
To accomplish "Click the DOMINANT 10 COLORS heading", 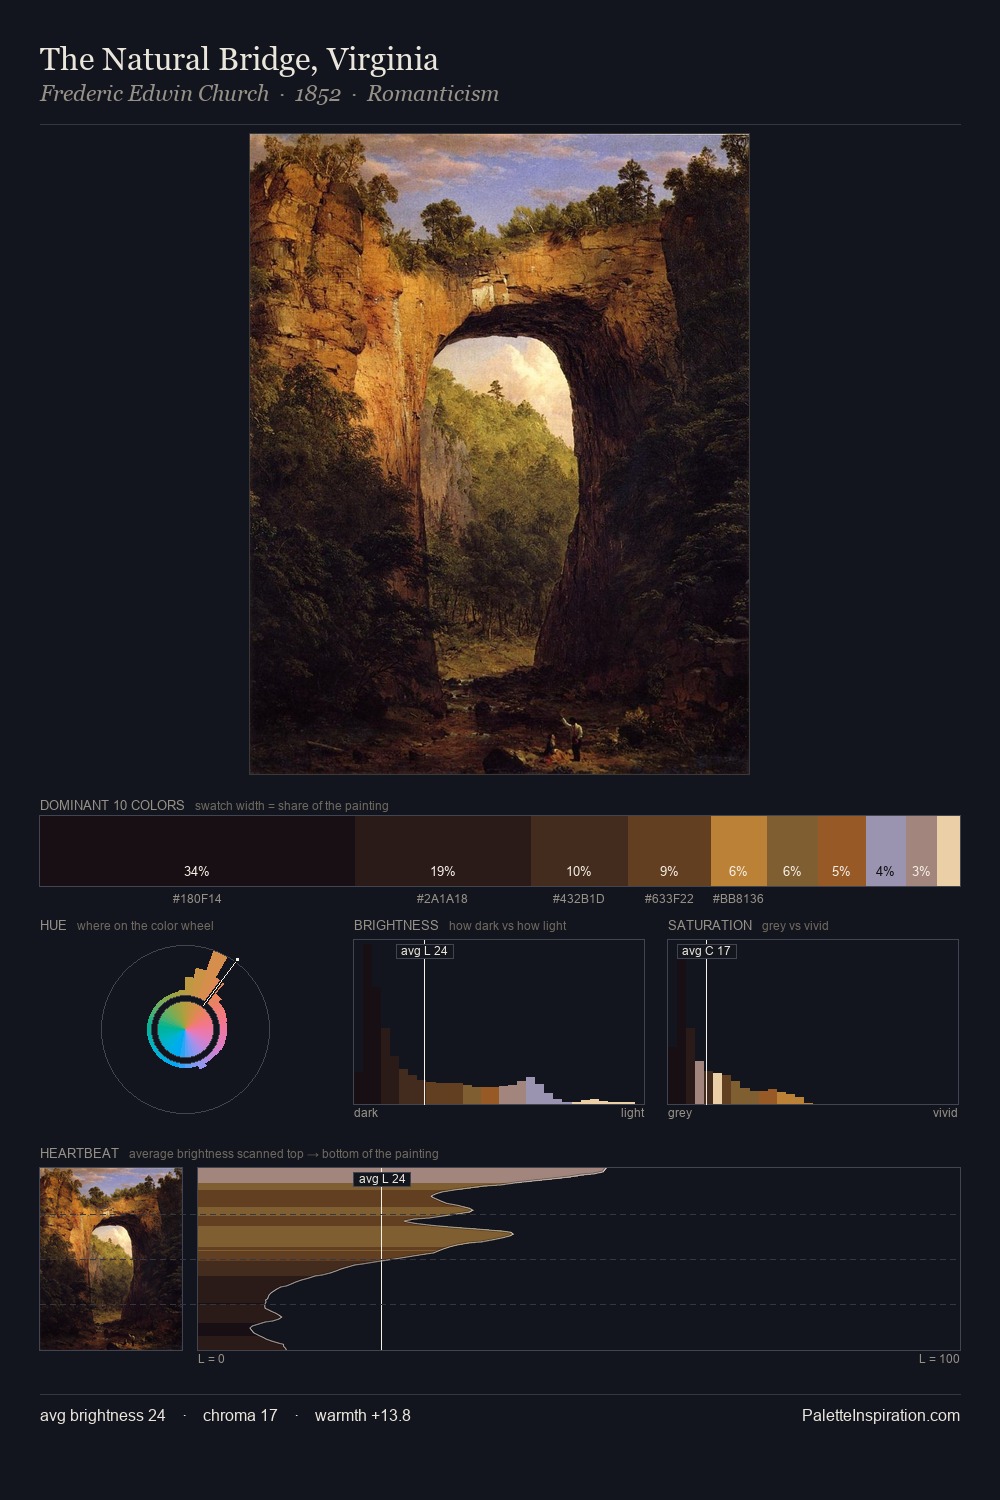I will (x=112, y=805).
